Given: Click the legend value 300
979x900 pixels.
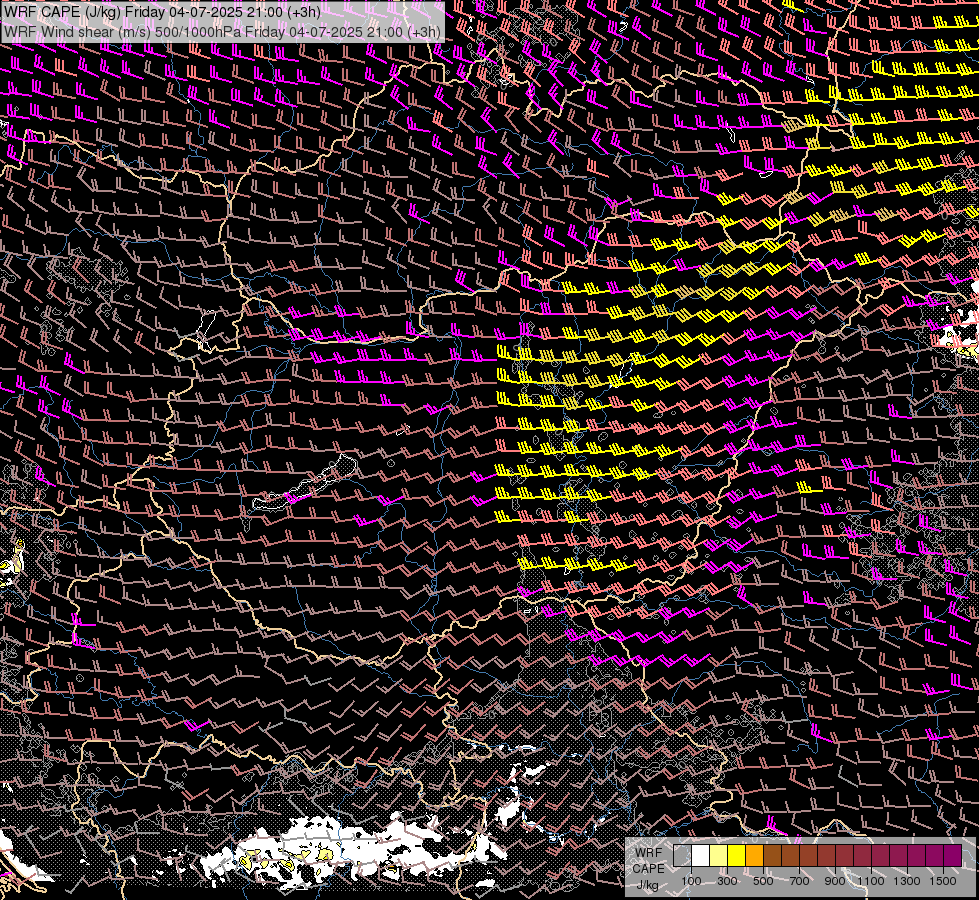Looking at the screenshot, I should pos(727,881).
